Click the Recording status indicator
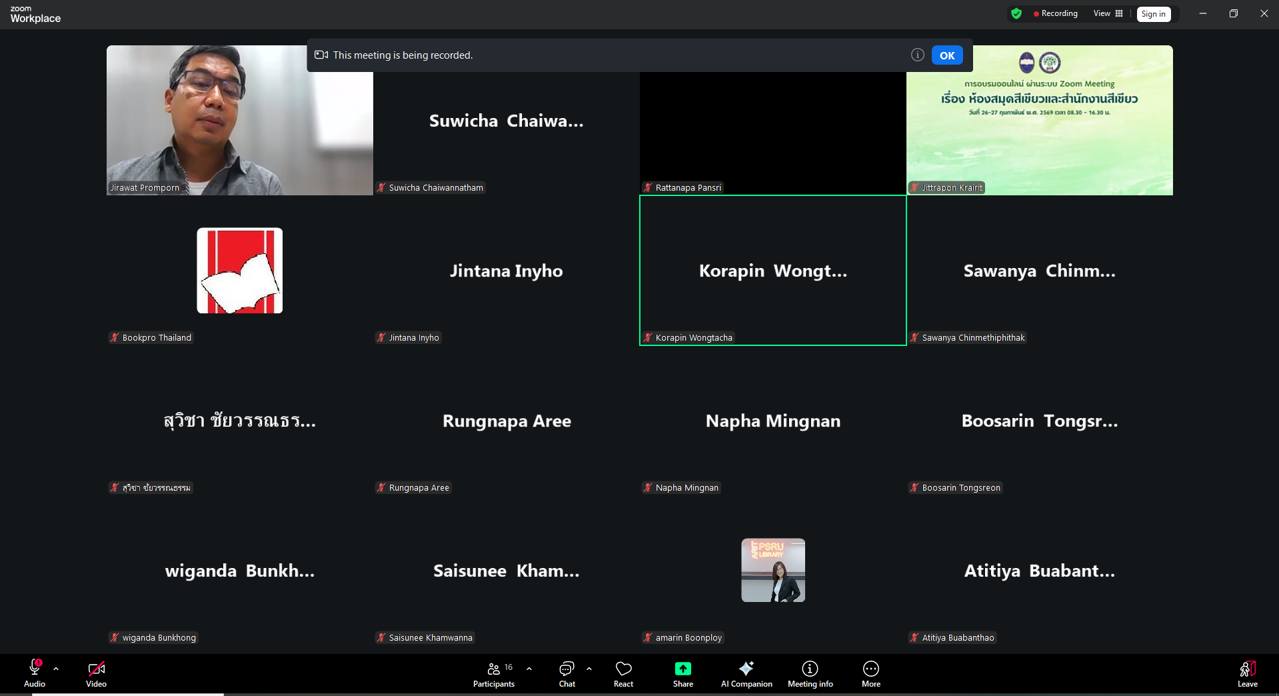 click(1055, 14)
